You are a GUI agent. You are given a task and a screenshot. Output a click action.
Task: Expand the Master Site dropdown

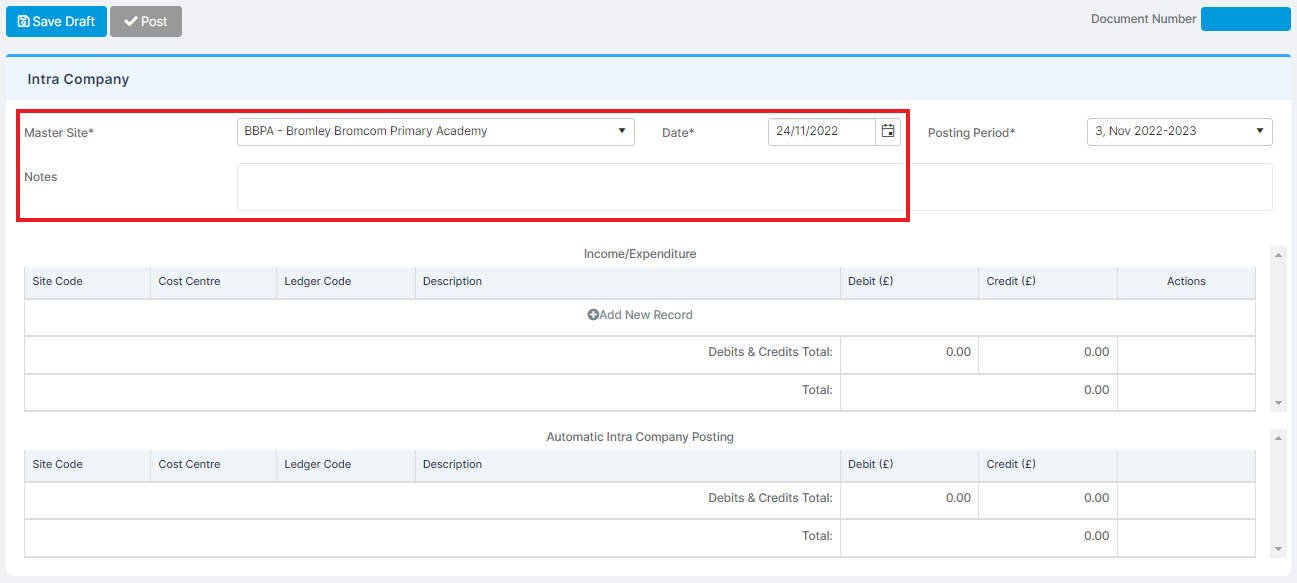click(x=436, y=131)
